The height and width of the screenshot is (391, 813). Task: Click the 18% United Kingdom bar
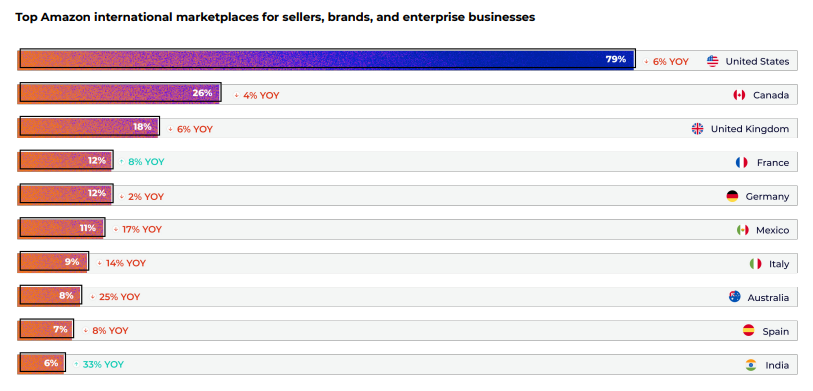[x=89, y=127]
